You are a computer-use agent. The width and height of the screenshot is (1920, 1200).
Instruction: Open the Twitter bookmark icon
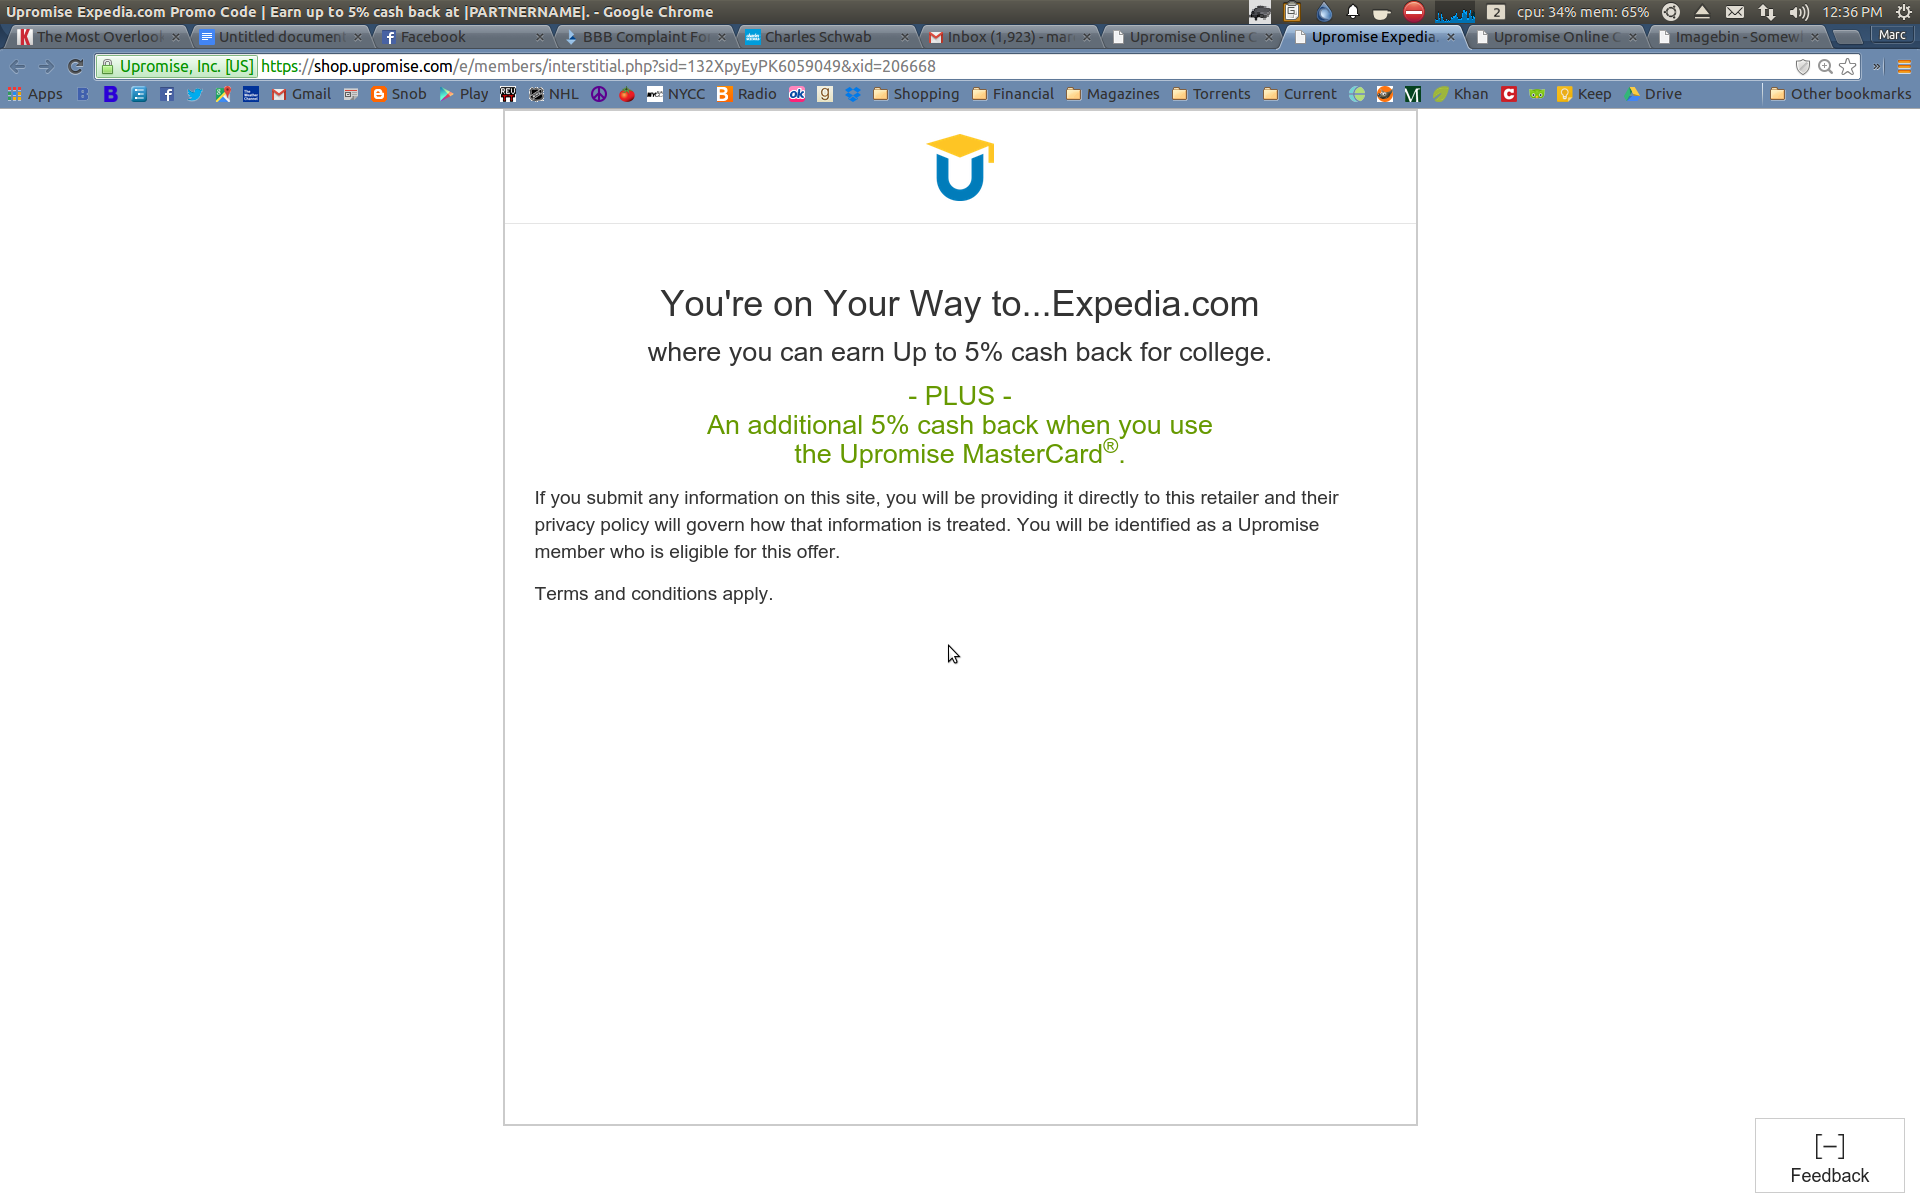coord(195,94)
